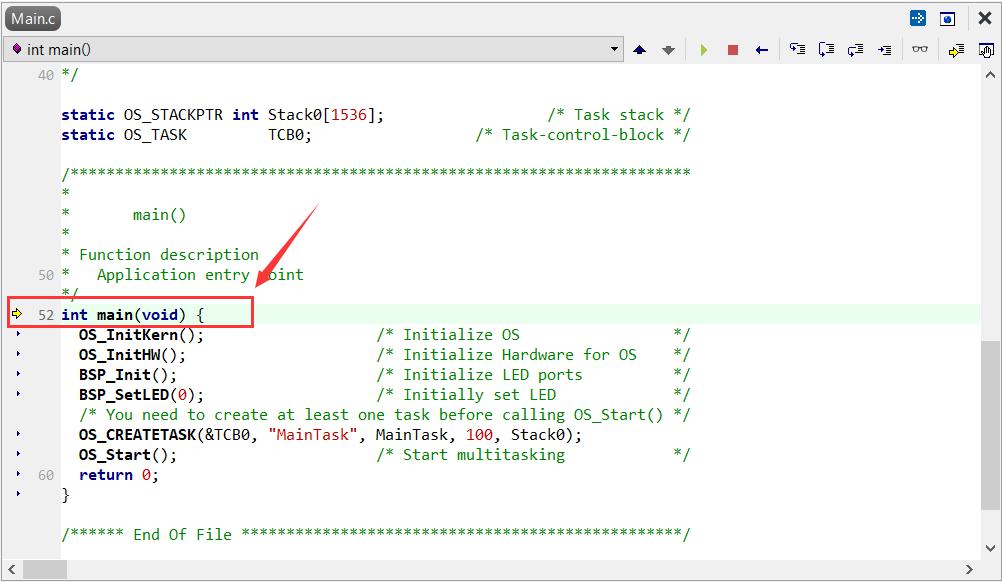
Task: Toggle breakpoint with the hand icon
Action: (x=985, y=50)
